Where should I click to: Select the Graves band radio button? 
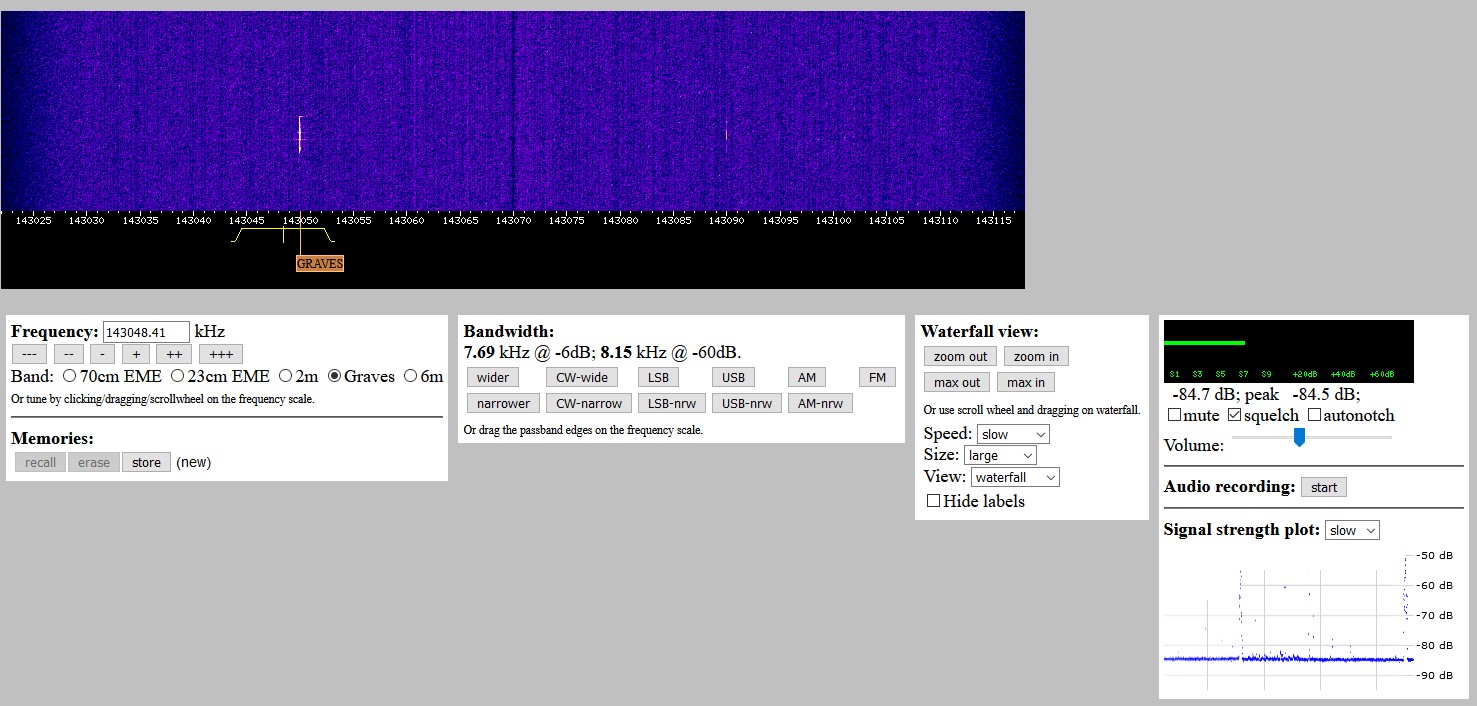tap(334, 377)
